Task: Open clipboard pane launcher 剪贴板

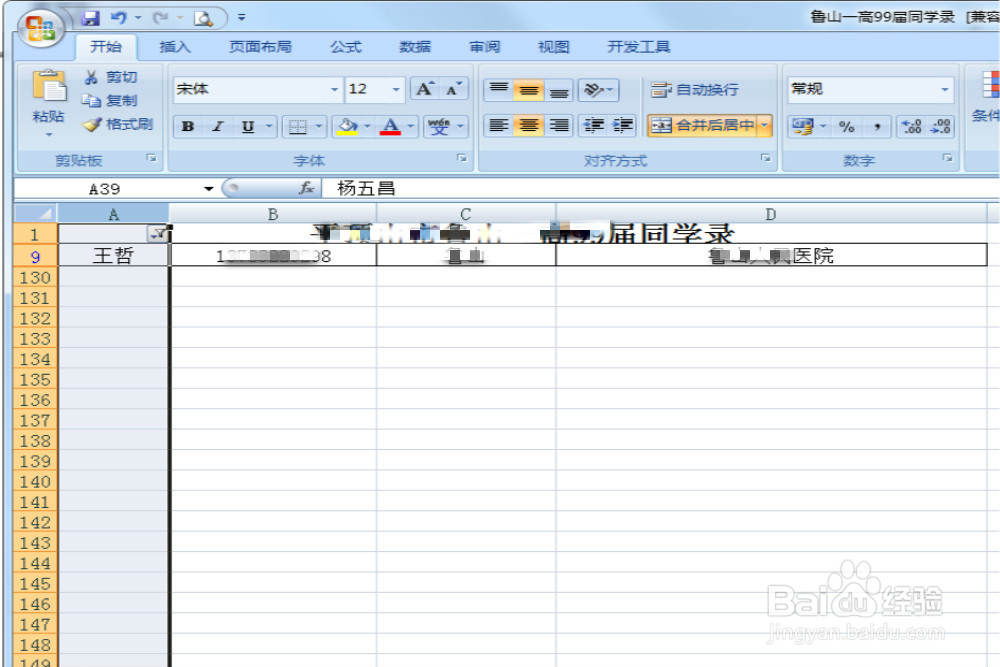Action: click(x=151, y=158)
